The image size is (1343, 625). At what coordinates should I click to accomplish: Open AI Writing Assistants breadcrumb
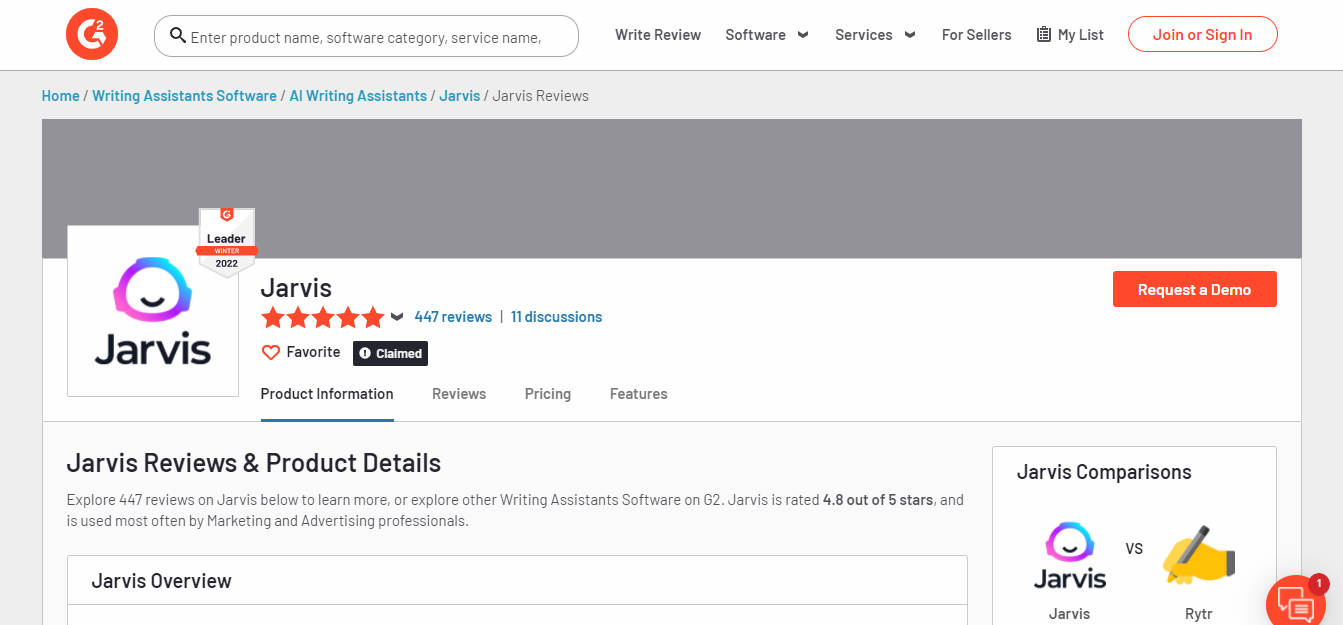click(358, 96)
